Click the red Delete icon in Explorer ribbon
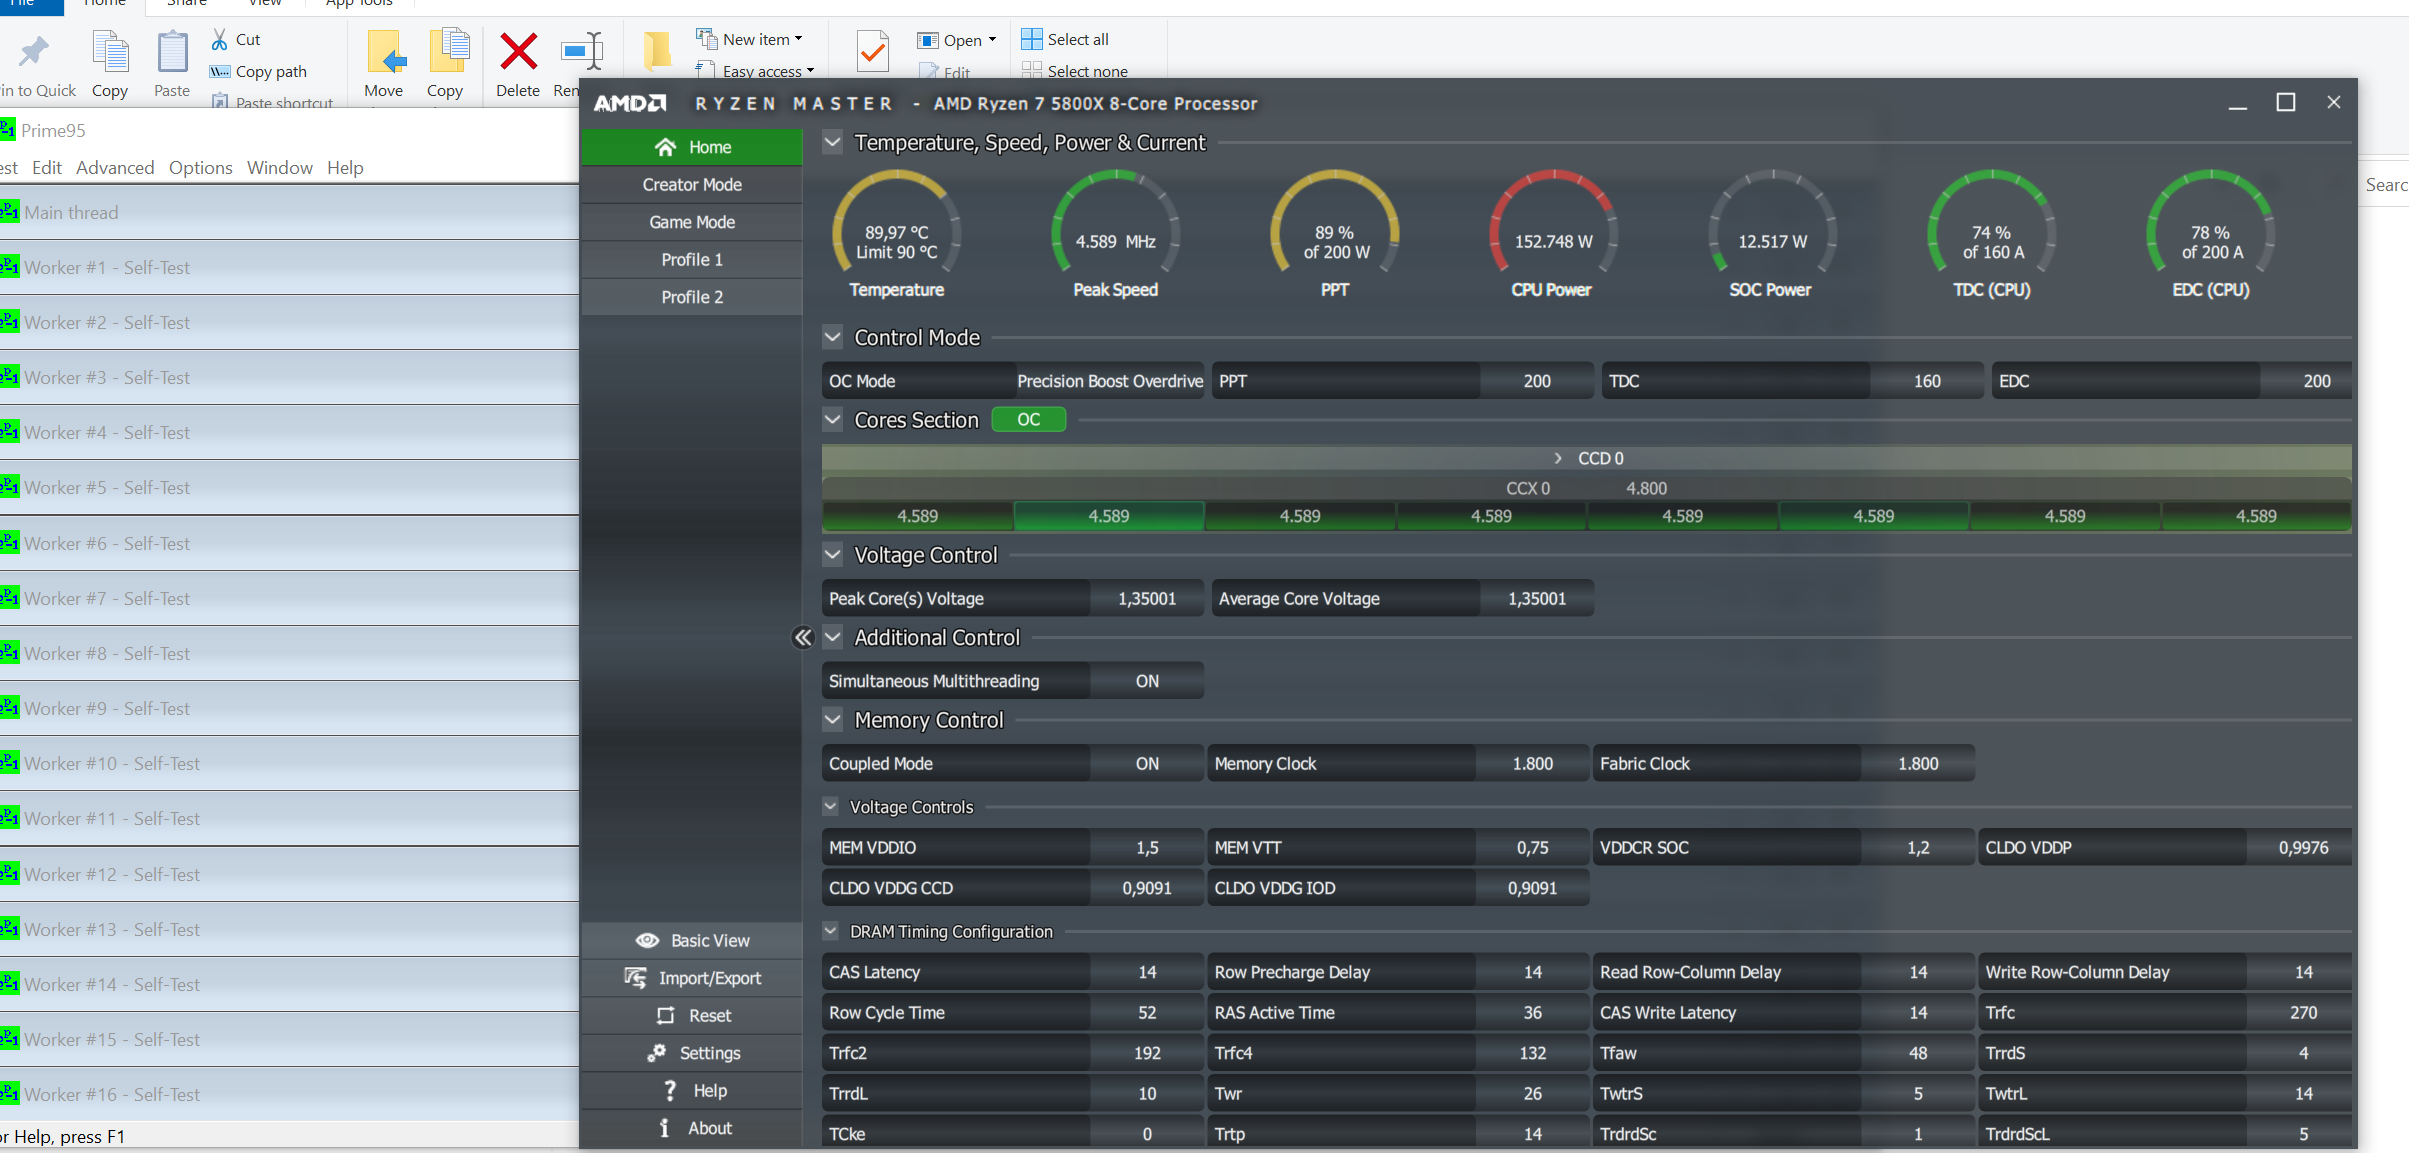Screen dimensions: 2409x1153 [518, 52]
